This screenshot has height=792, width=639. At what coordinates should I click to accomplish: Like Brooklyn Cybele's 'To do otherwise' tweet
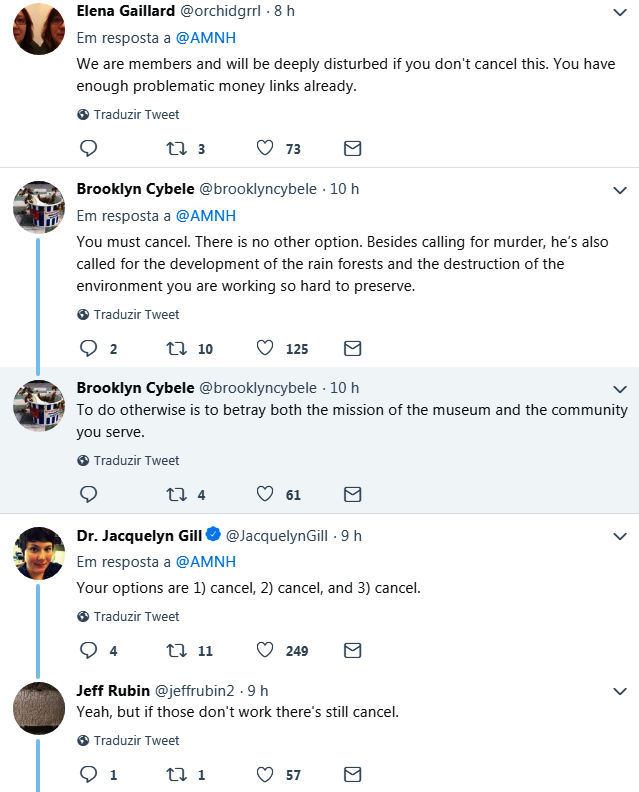(x=265, y=494)
